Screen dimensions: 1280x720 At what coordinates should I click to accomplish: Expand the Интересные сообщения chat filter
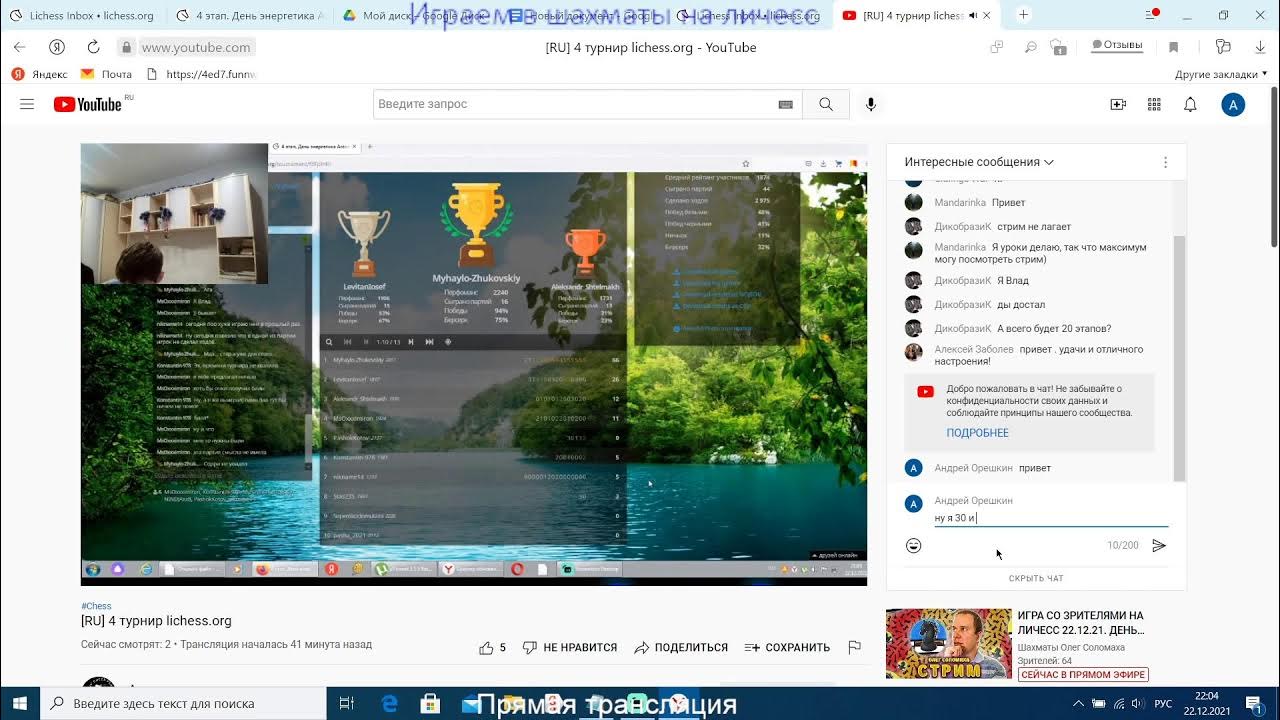tap(979, 162)
